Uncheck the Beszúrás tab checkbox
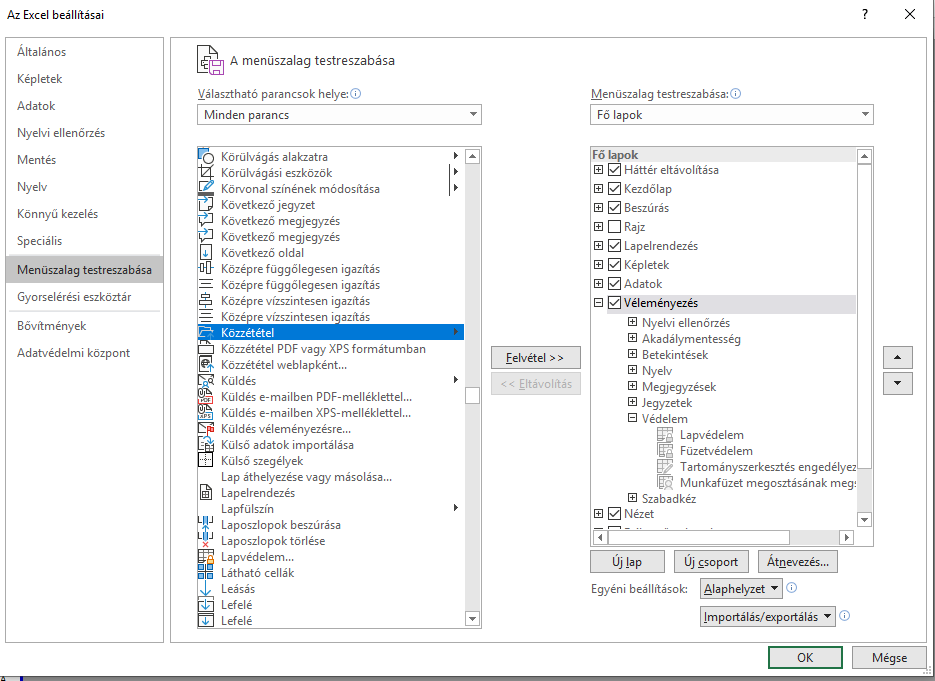 tap(615, 208)
